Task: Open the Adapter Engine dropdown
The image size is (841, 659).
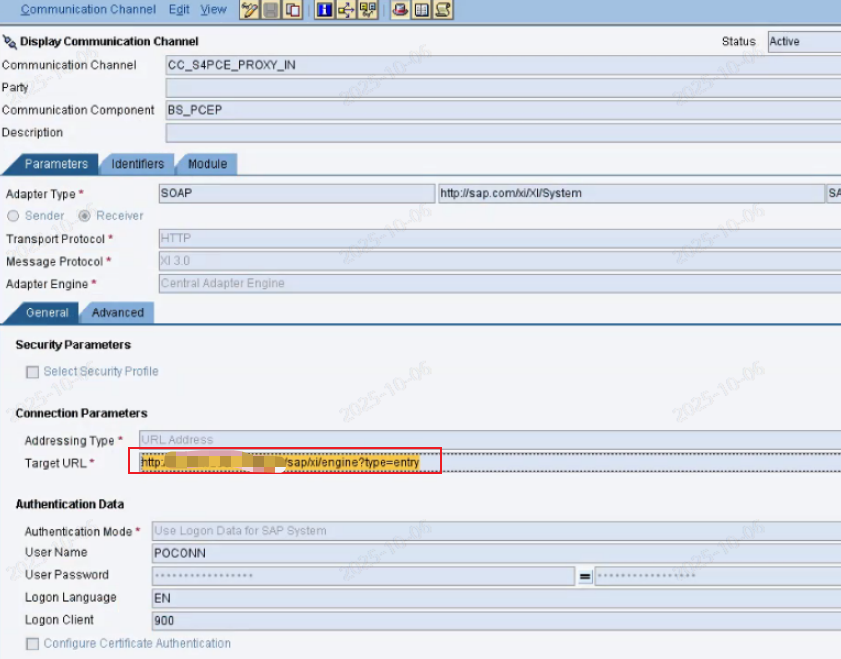Action: [x=500, y=284]
